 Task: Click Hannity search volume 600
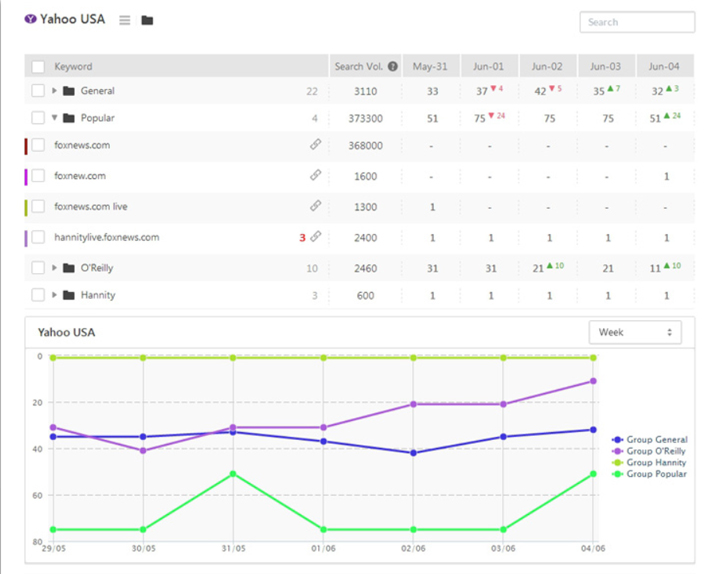tap(366, 296)
